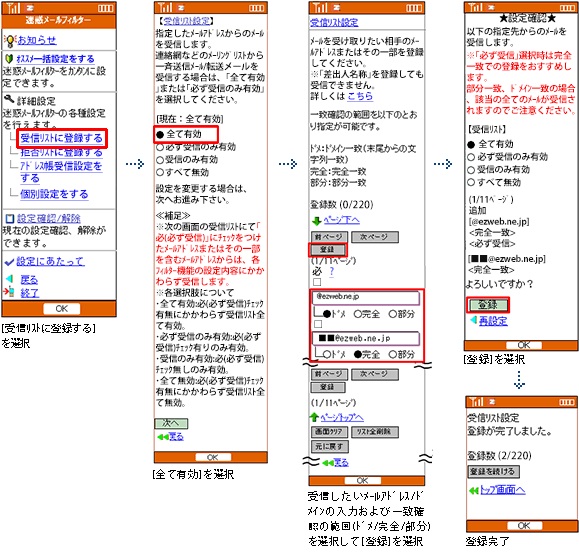Image resolution: width=579 pixels, height=556 pixels.
Task: Select すべて無効 radio under [現在:全て有効]
Action: pyautogui.click(x=160, y=172)
